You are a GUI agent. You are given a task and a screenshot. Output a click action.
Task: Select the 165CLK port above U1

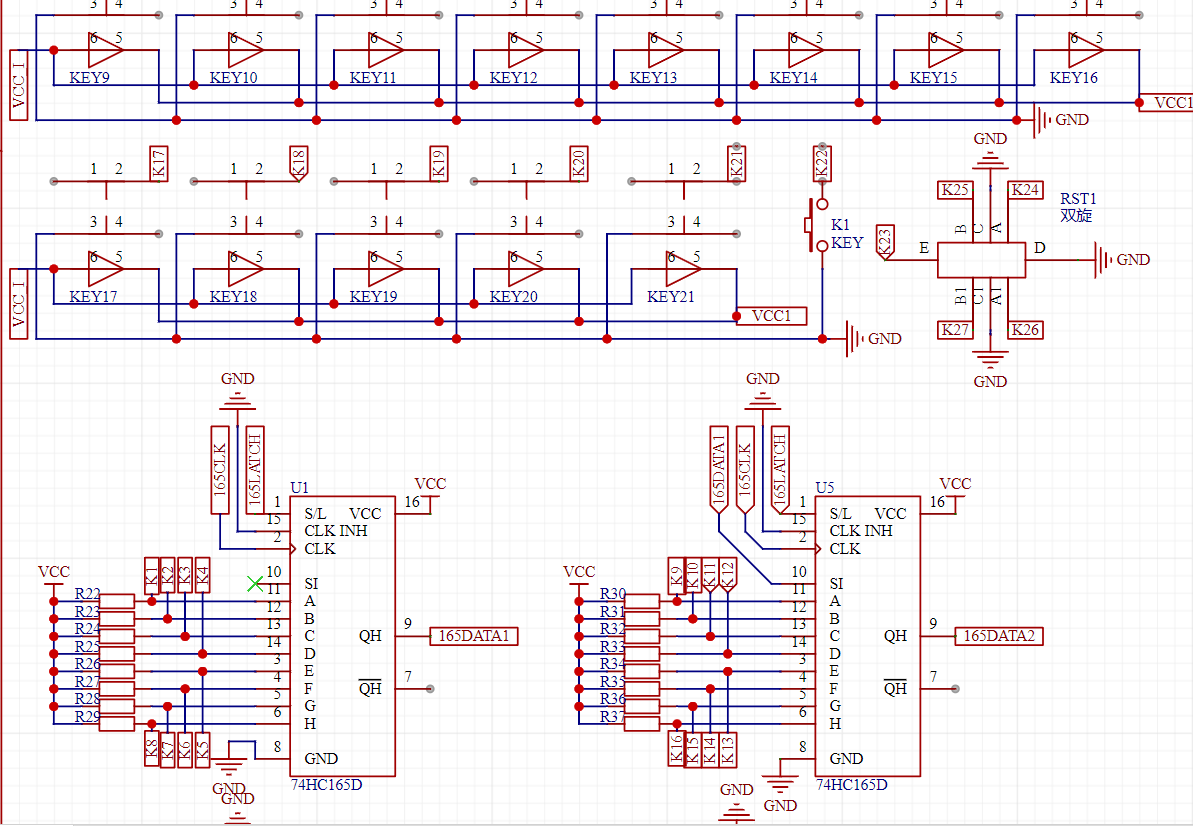tap(220, 469)
